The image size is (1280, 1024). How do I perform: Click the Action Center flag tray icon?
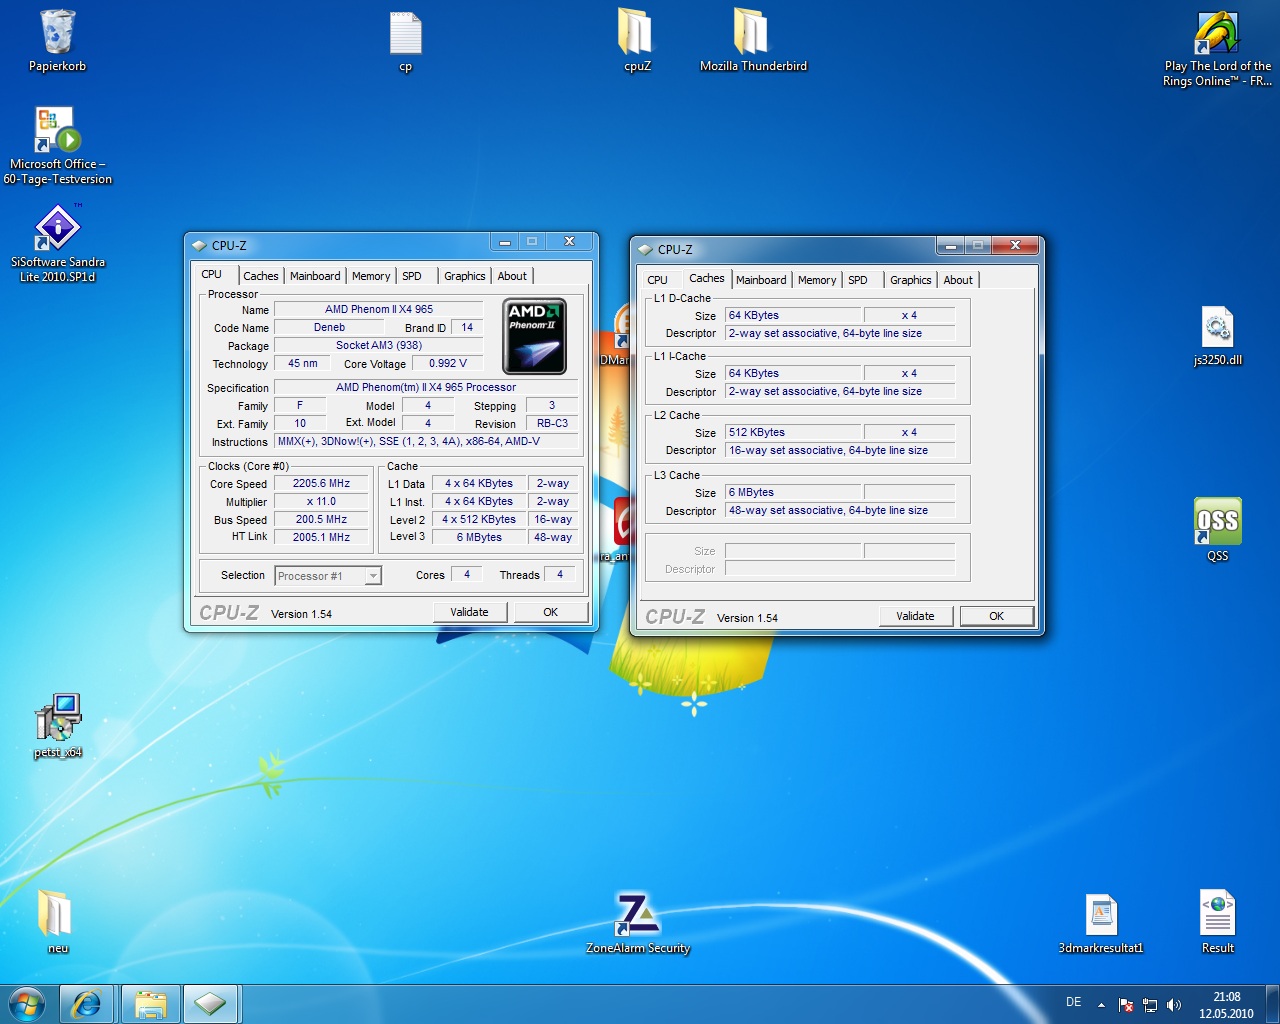1126,1005
